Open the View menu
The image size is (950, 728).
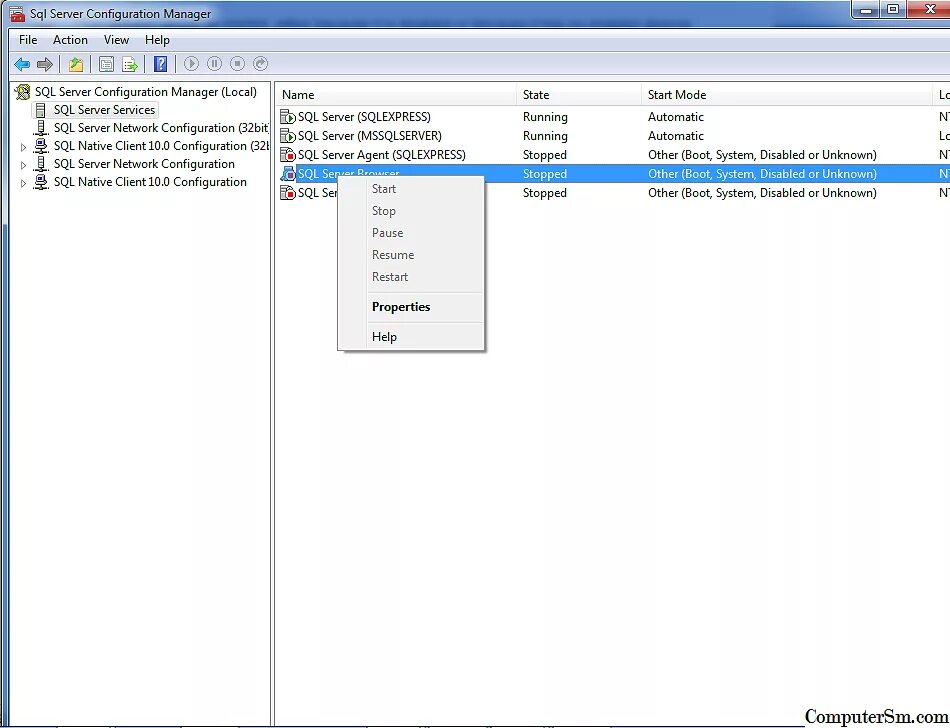tap(116, 40)
